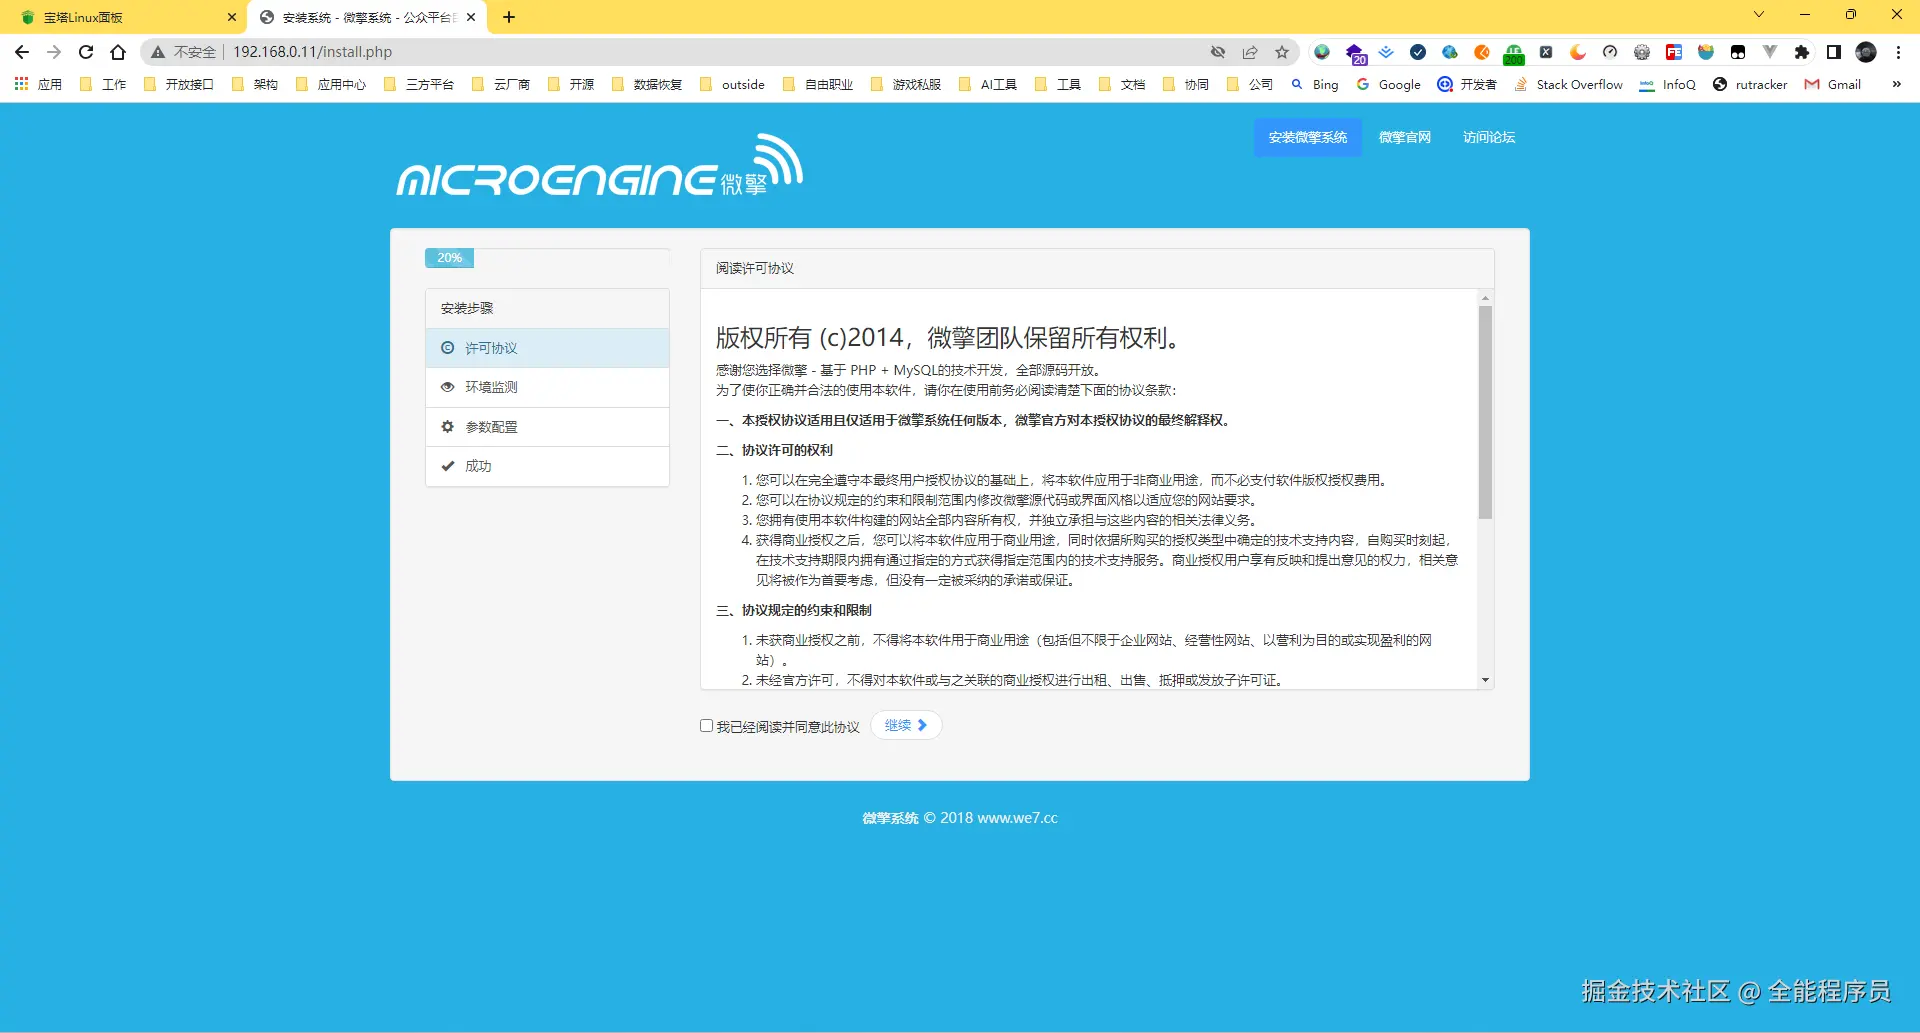Viewport: 1920px width, 1033px height.
Task: Click the license agreement scrollbar thumb
Action: click(x=1485, y=412)
